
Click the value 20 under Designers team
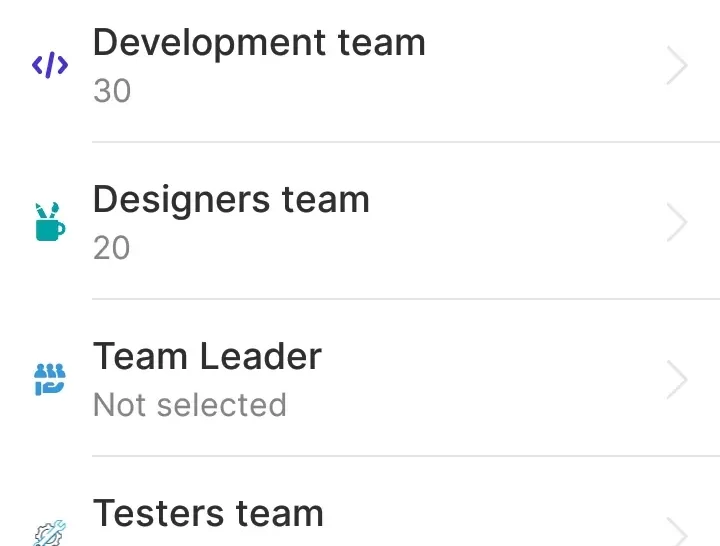[x=112, y=248]
